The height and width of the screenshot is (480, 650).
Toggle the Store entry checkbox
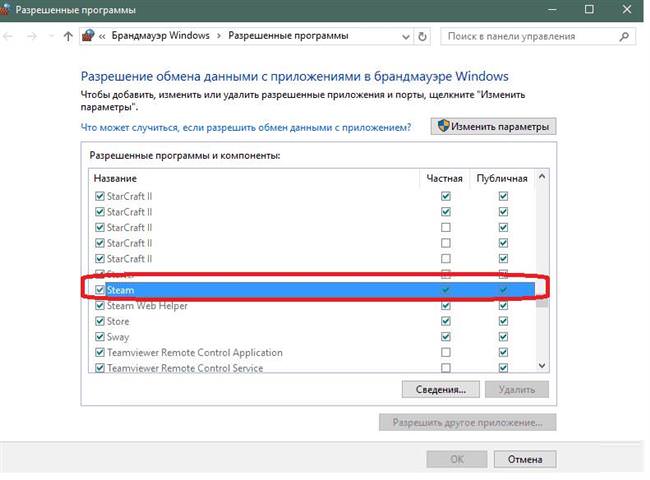(x=99, y=321)
